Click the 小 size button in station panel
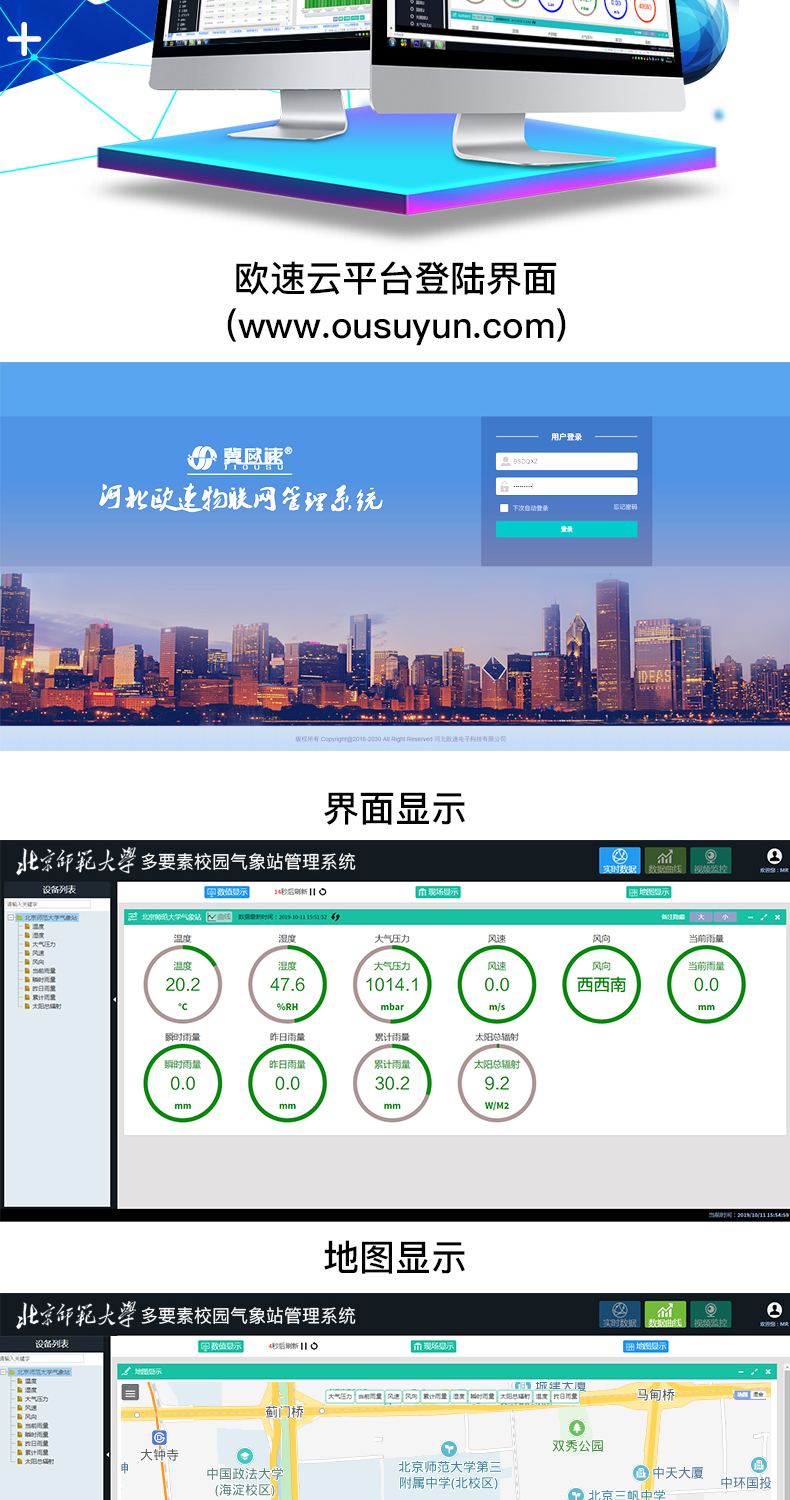The height and width of the screenshot is (1500, 790). [x=725, y=917]
